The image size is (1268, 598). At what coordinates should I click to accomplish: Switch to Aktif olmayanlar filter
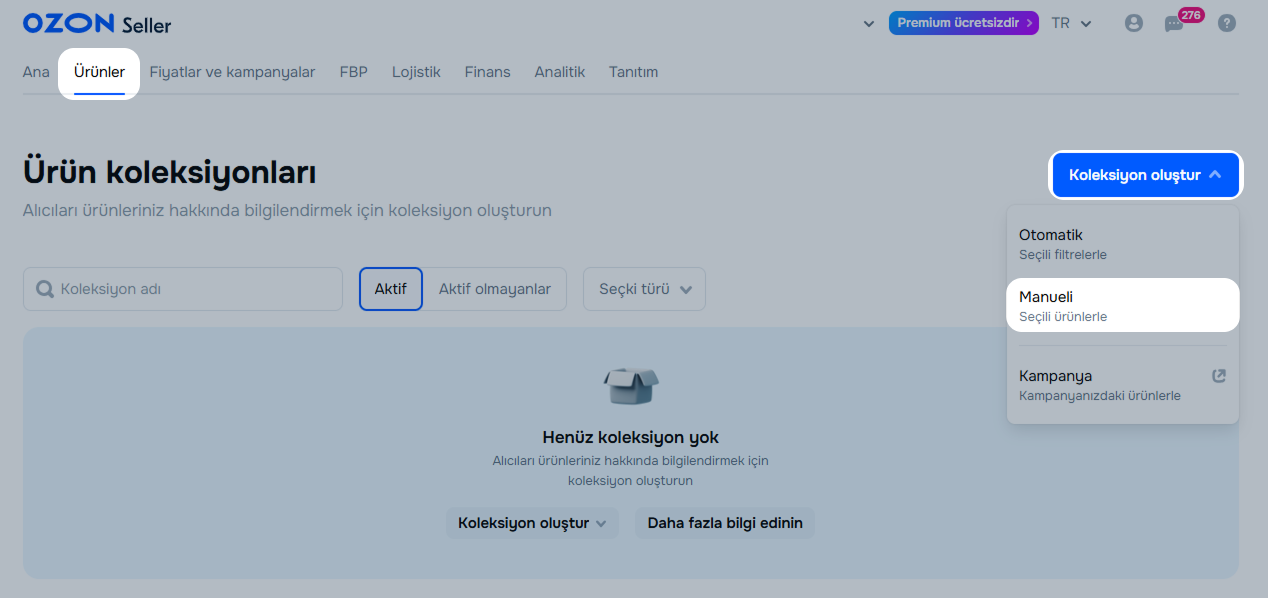(495, 289)
